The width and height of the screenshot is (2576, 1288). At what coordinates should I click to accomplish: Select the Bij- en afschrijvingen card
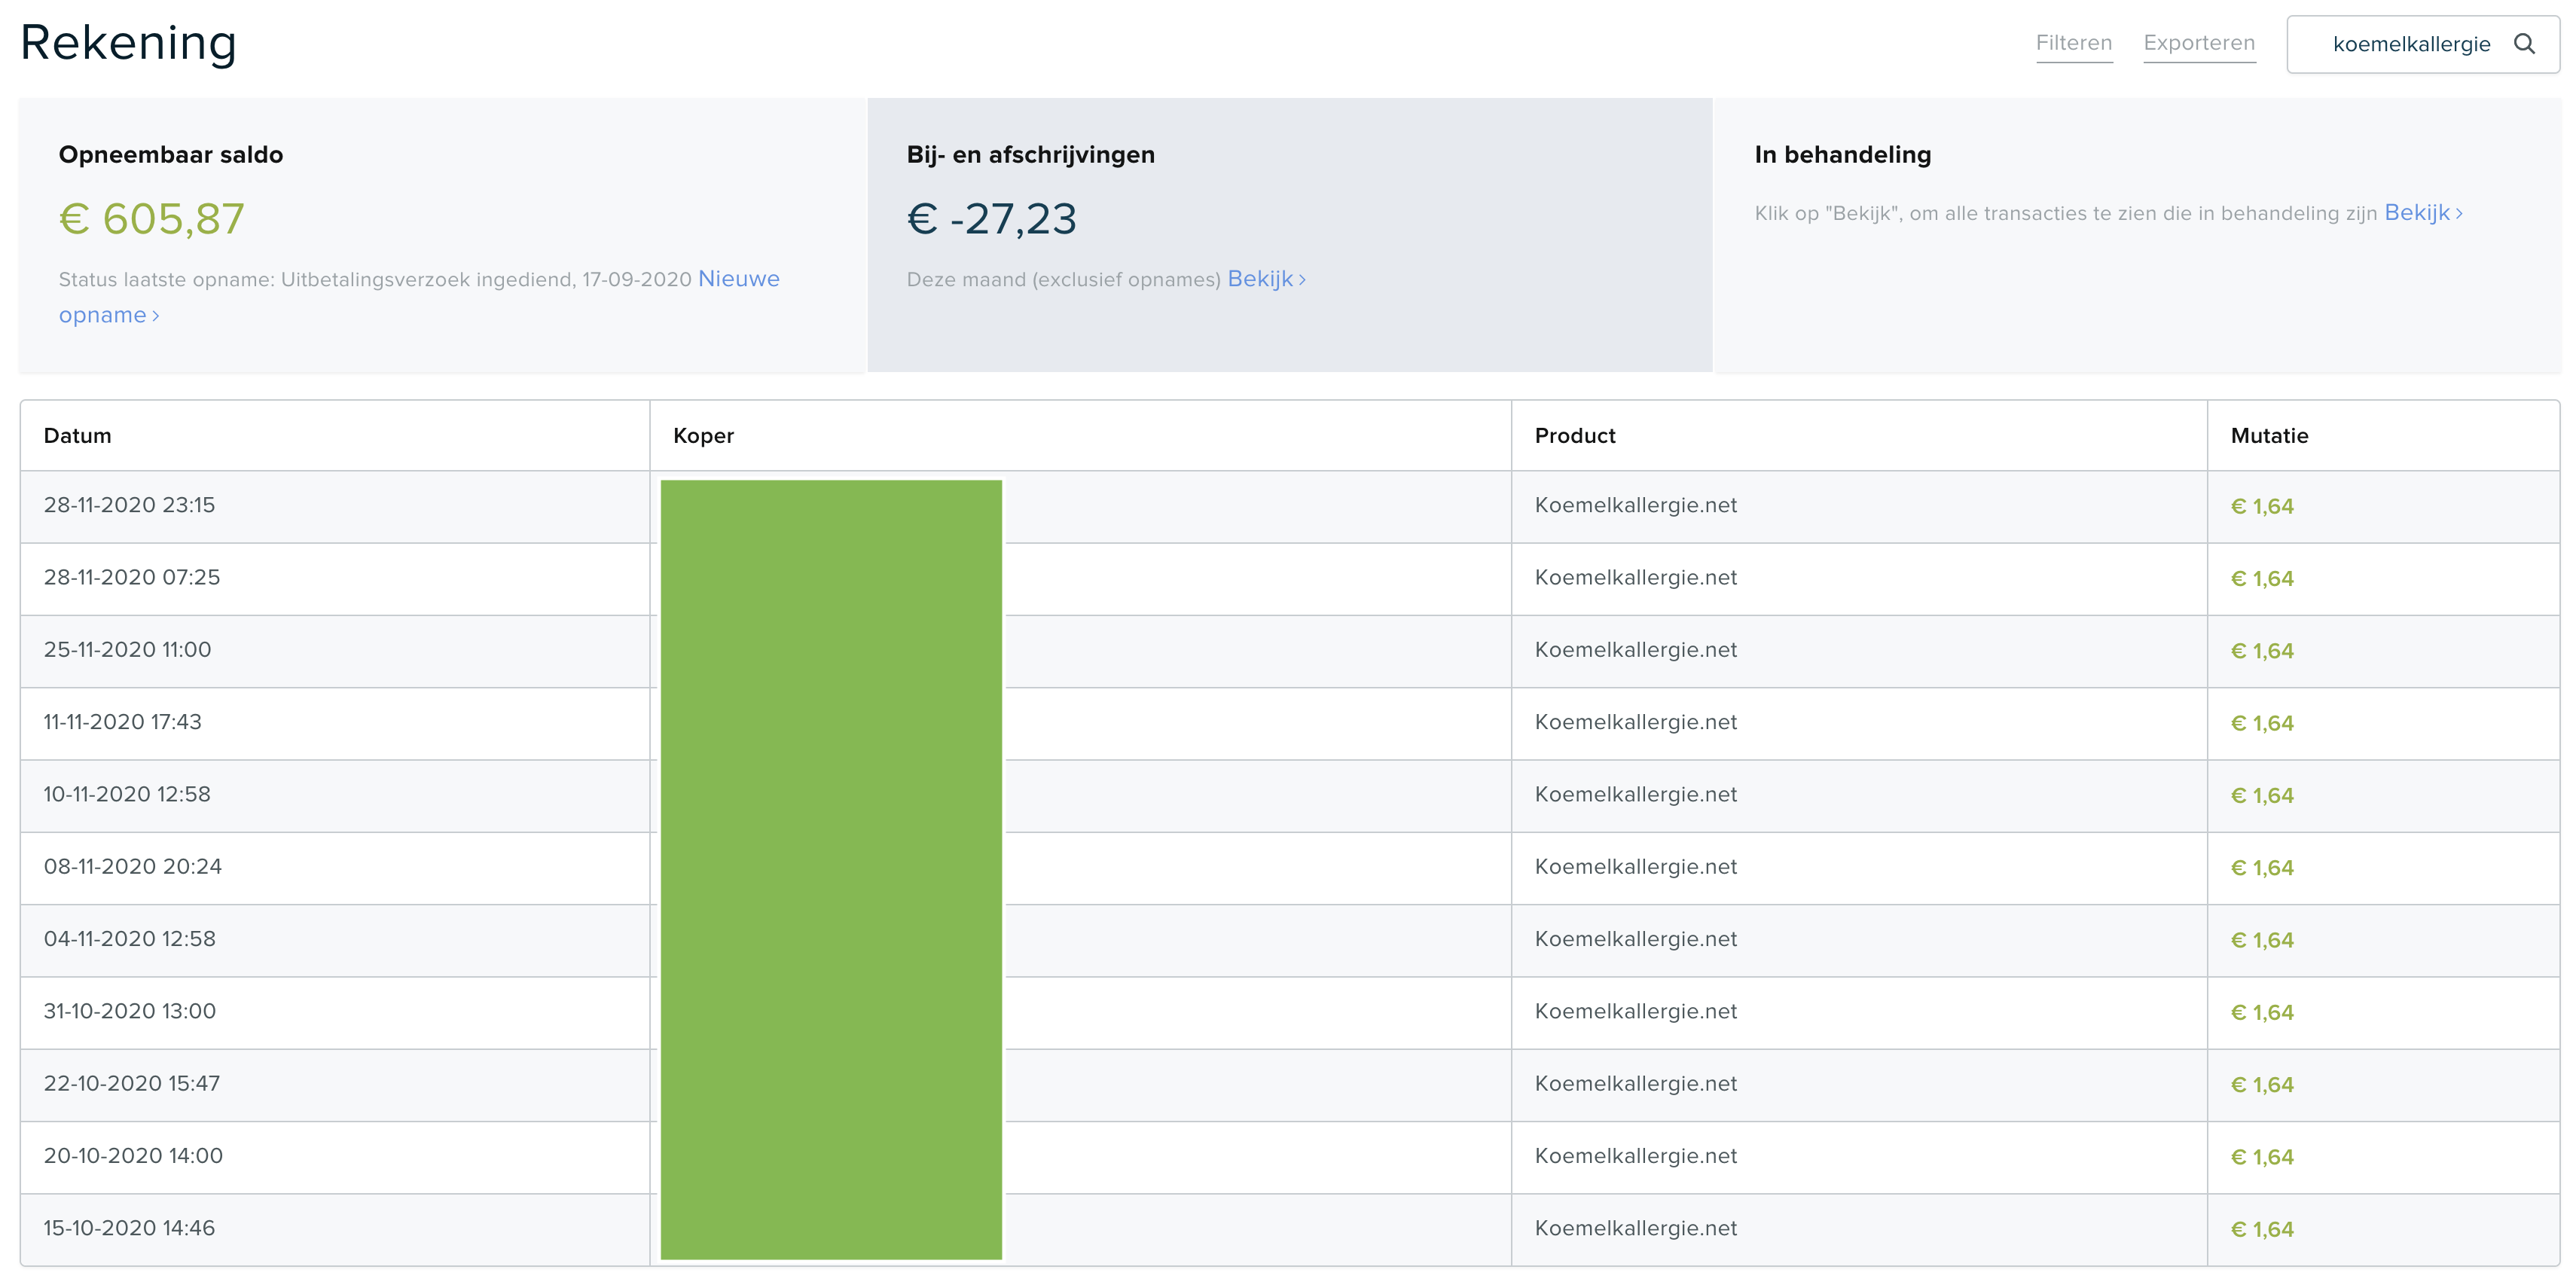(1290, 236)
